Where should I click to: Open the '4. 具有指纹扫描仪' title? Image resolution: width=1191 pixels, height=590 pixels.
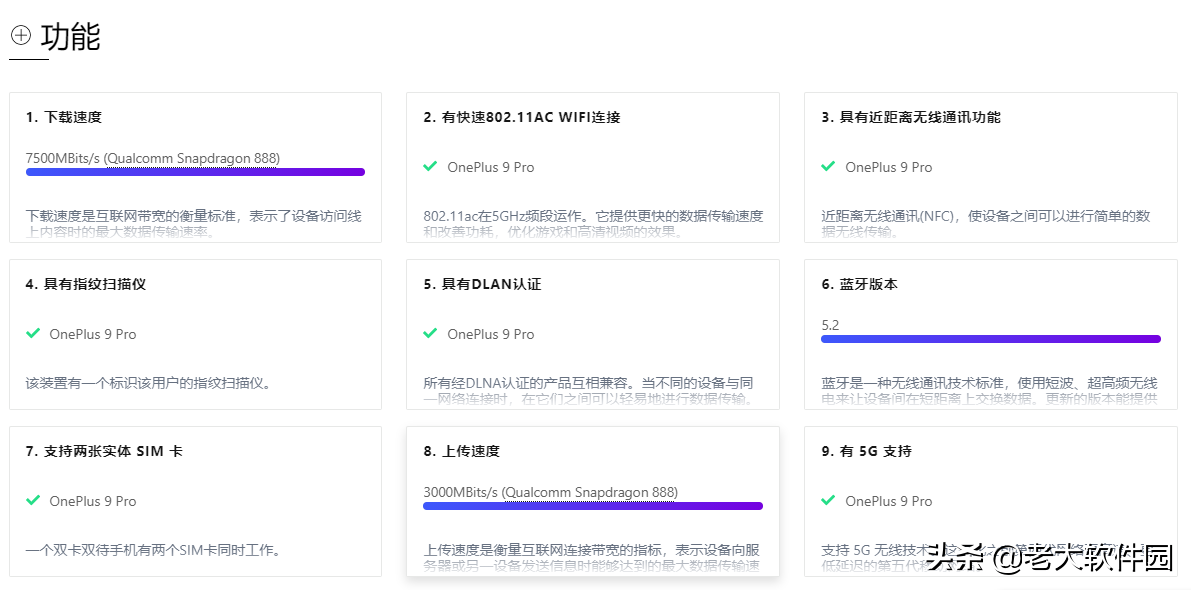click(86, 284)
